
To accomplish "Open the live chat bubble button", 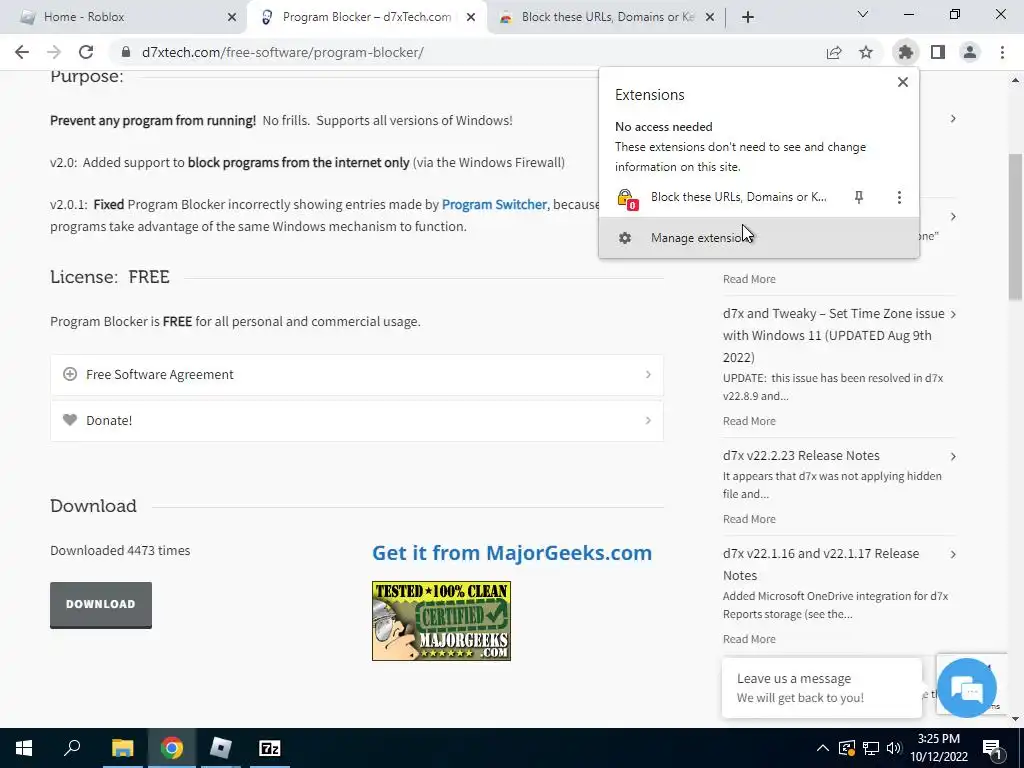I will (967, 688).
